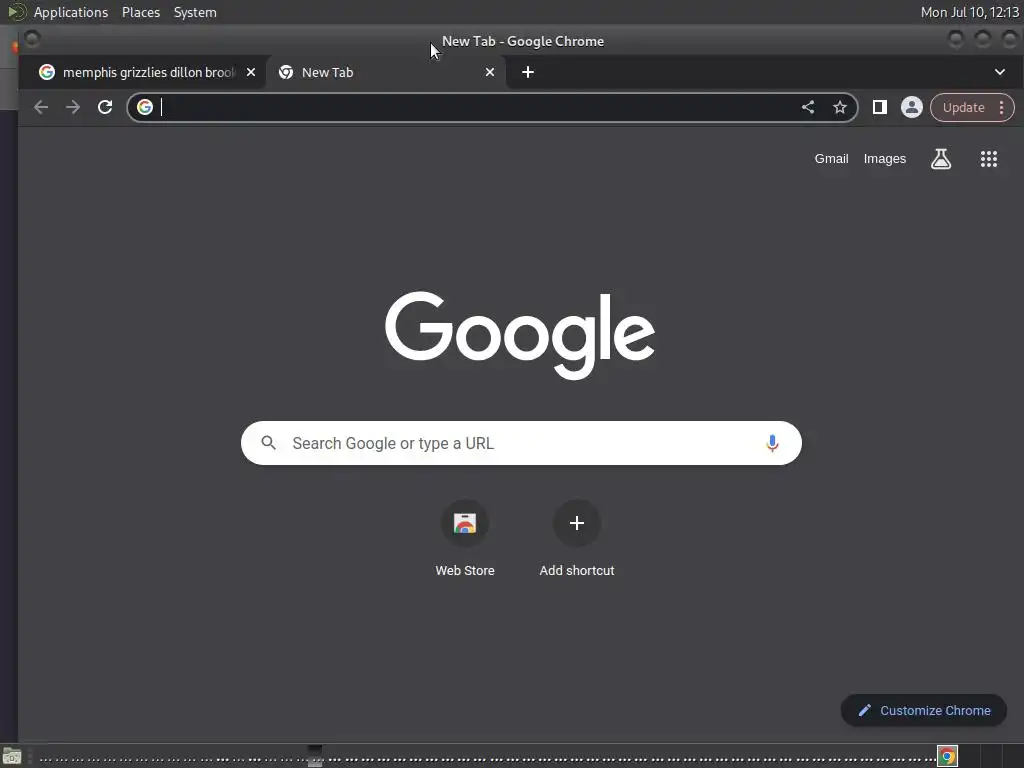Open Chrome three-dot menu
This screenshot has height=768, width=1024.
tap(1001, 108)
